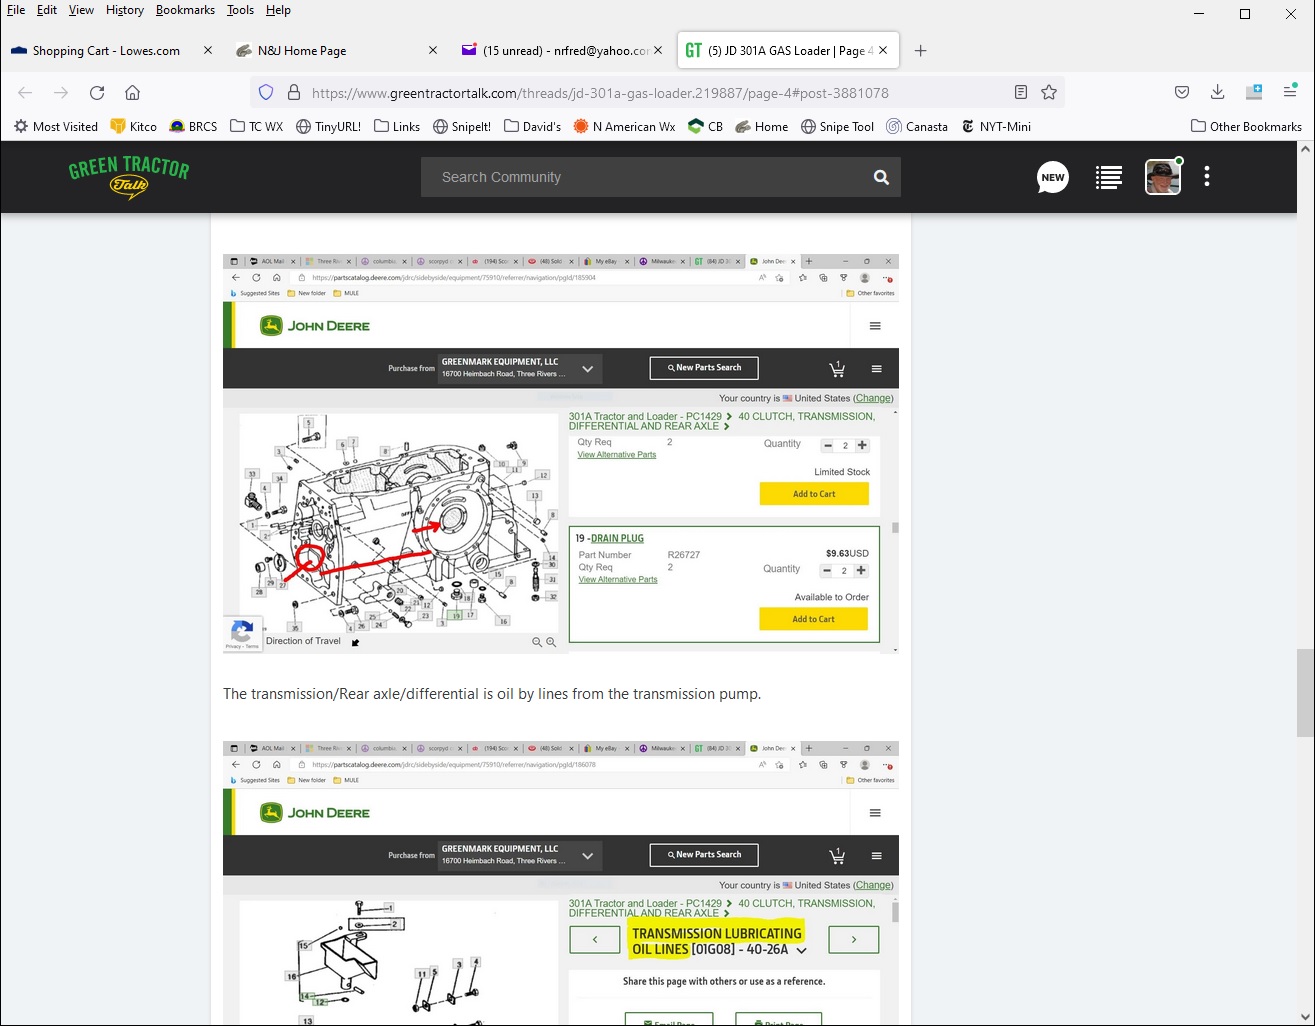Reload the current page
The height and width of the screenshot is (1026, 1315).
(97, 93)
